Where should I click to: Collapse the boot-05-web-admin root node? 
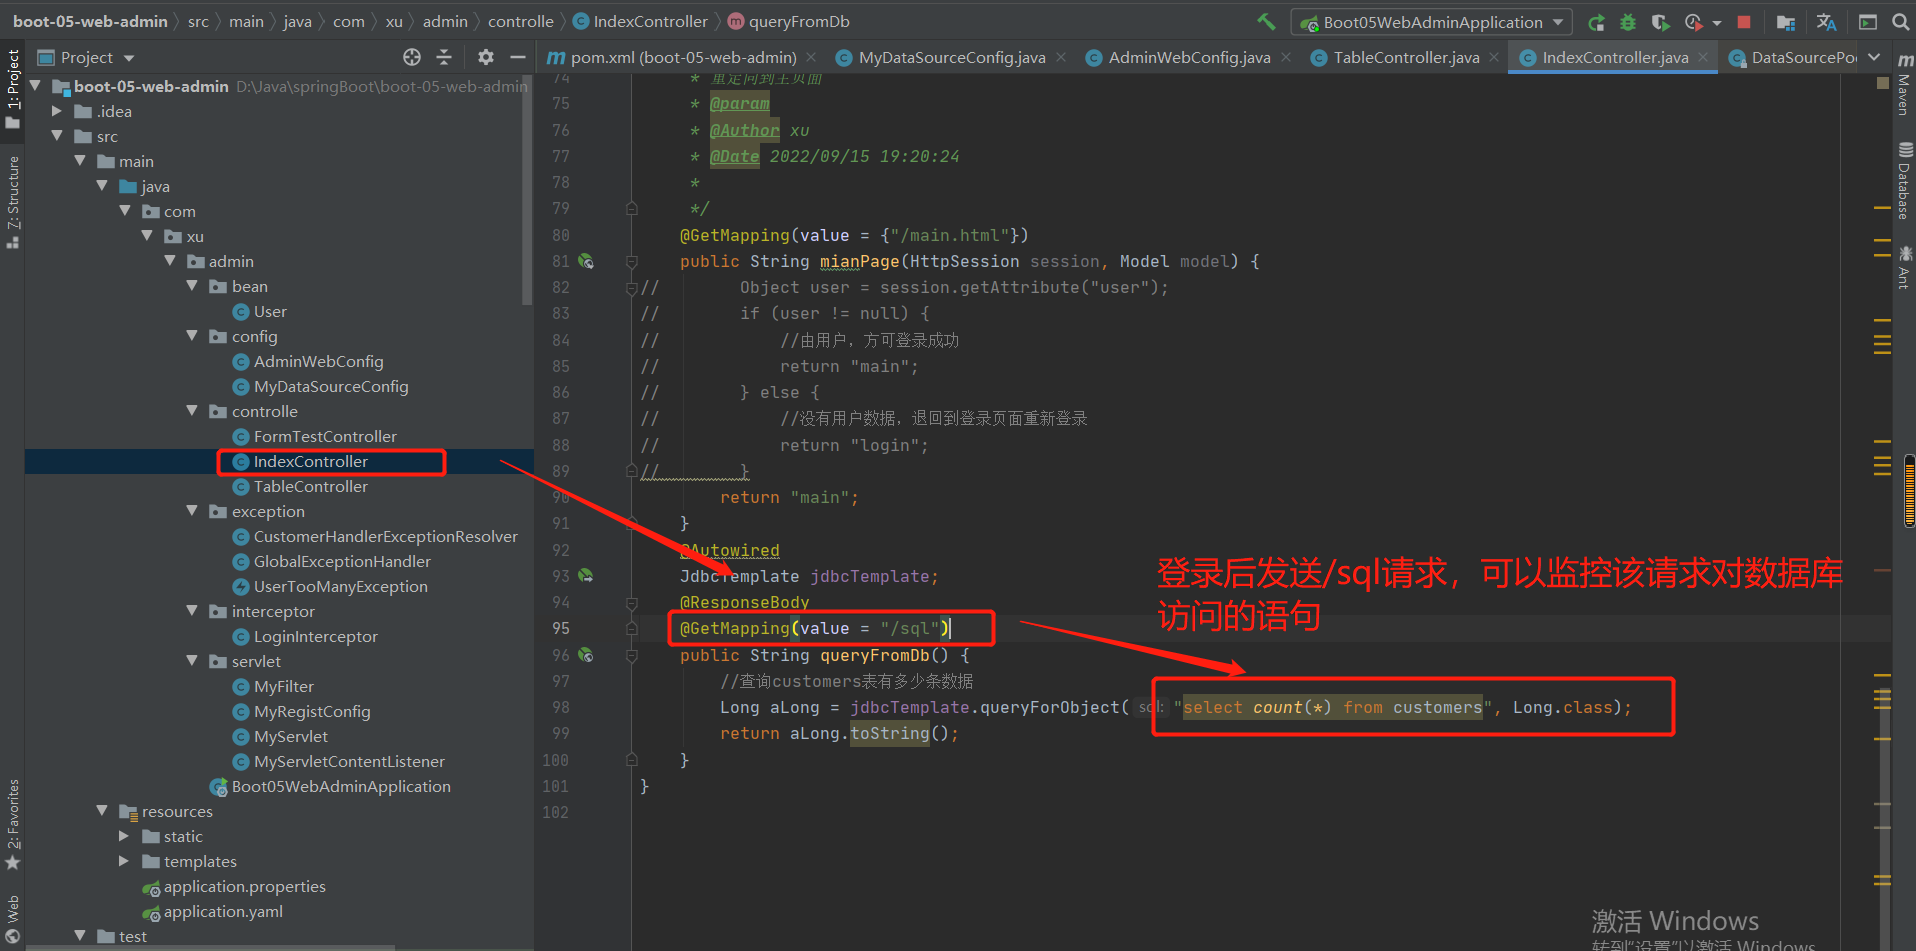pos(35,86)
